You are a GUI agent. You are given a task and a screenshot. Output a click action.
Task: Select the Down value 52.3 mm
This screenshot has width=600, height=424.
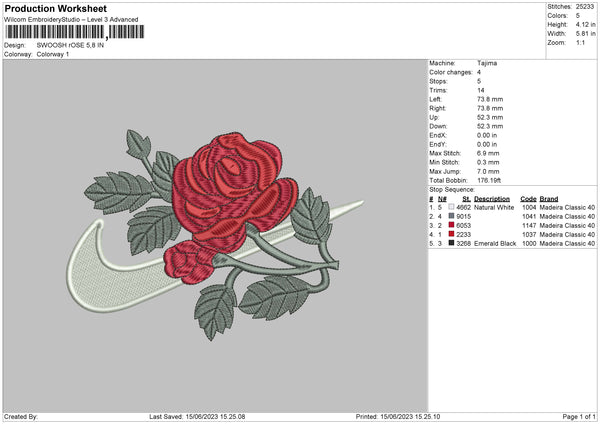490,126
